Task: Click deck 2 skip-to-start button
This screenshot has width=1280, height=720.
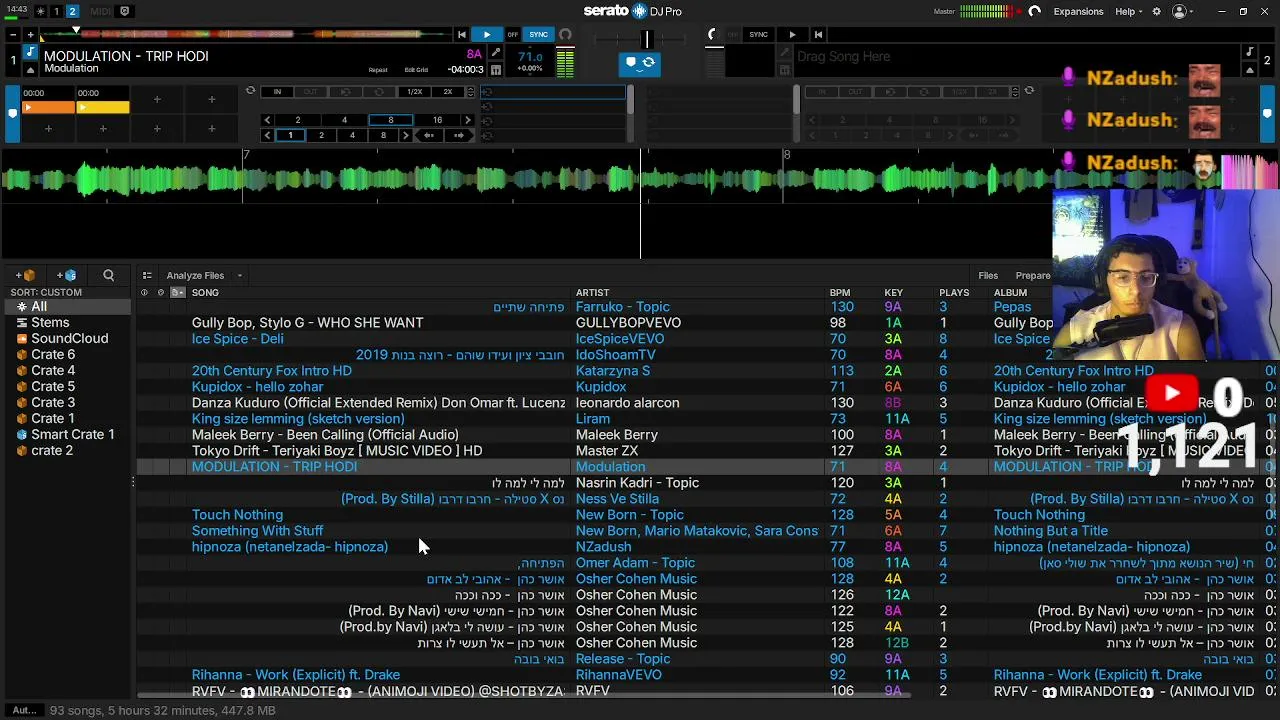Action: [x=818, y=35]
